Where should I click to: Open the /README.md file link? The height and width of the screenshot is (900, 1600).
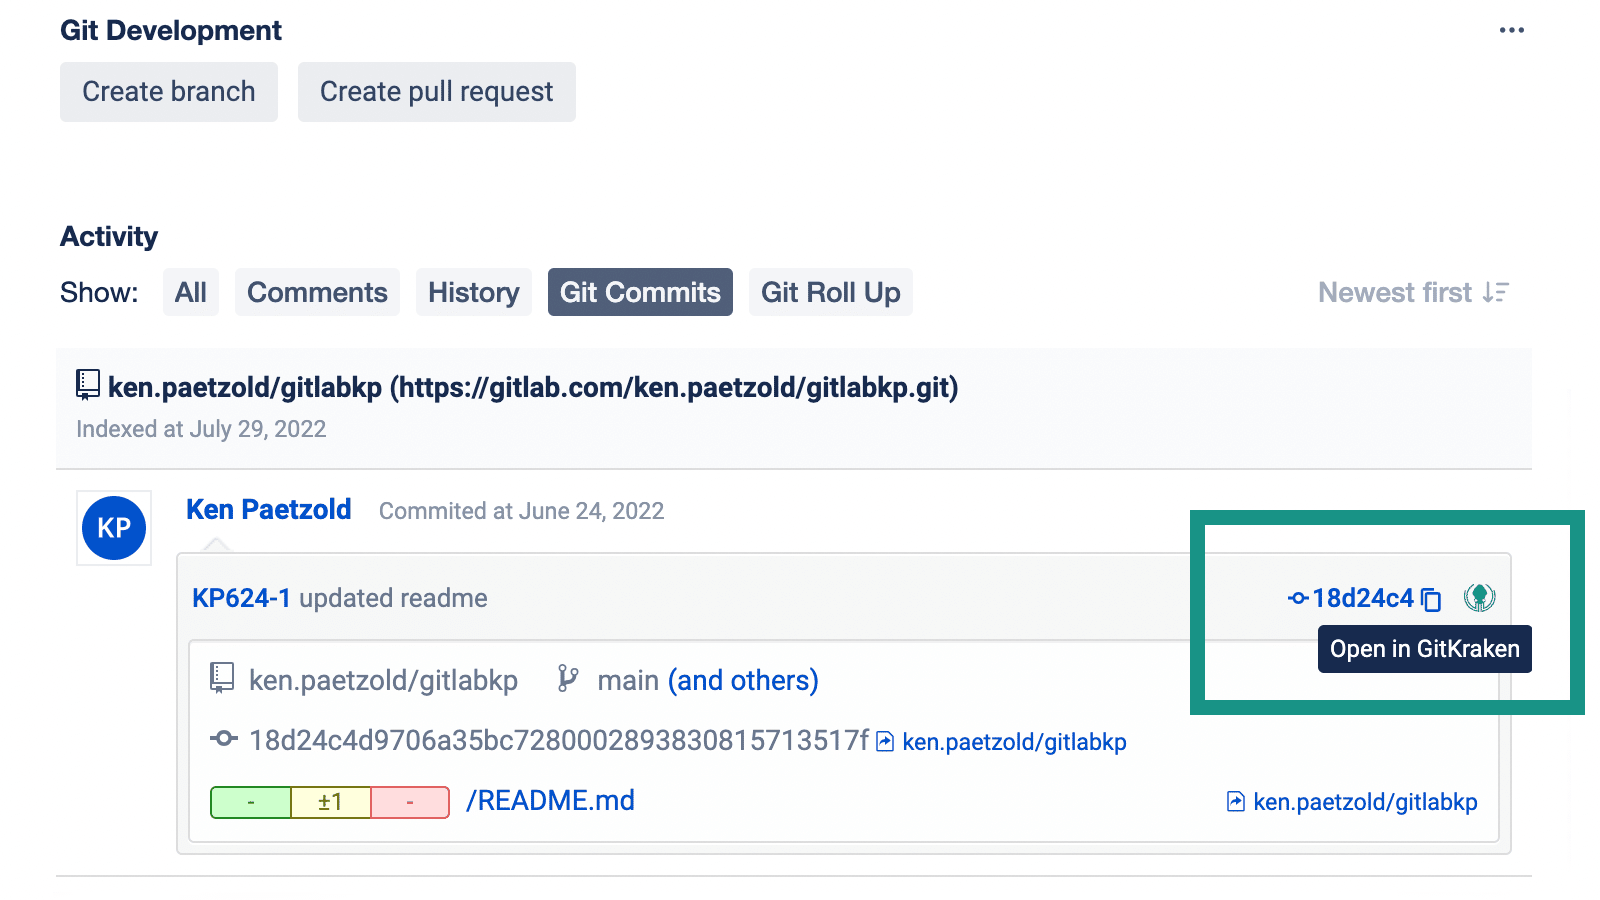point(550,801)
